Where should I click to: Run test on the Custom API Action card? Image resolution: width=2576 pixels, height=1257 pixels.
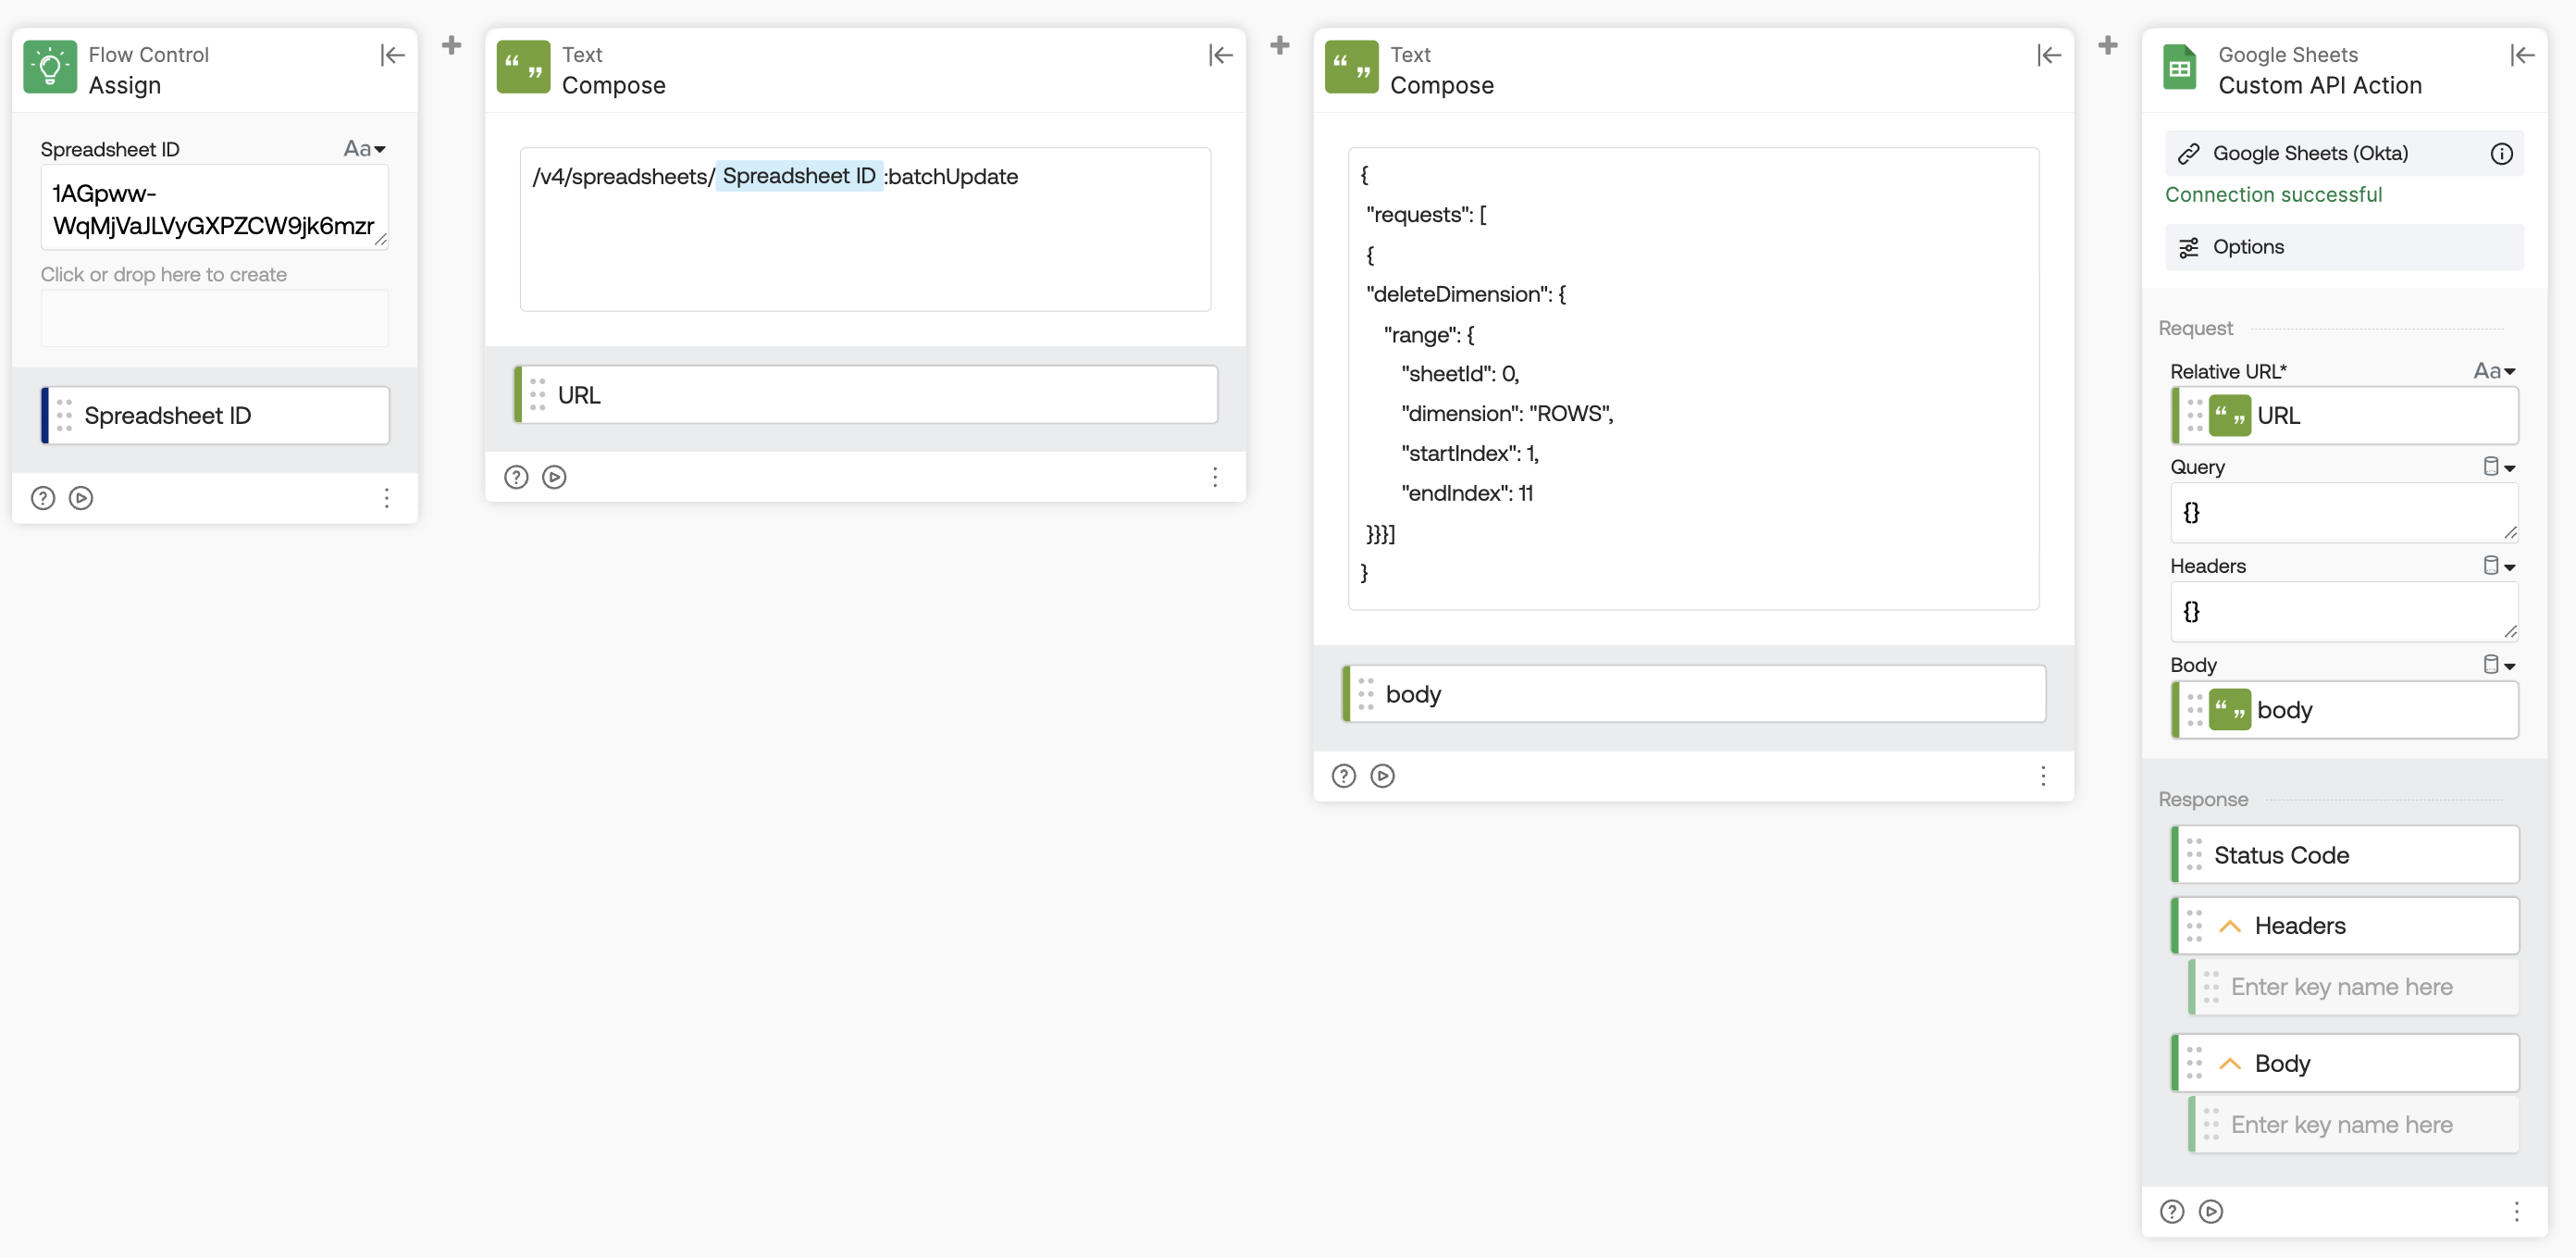(x=2210, y=1211)
